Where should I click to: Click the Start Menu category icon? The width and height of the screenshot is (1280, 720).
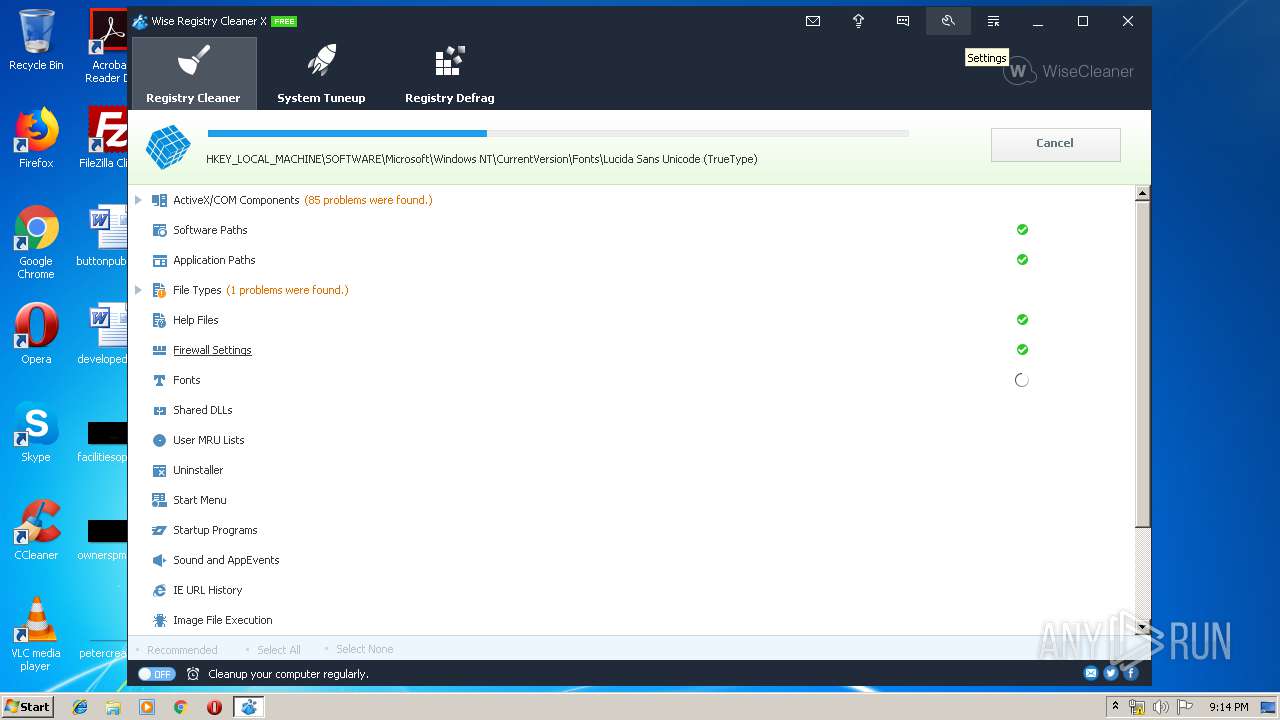(x=159, y=500)
